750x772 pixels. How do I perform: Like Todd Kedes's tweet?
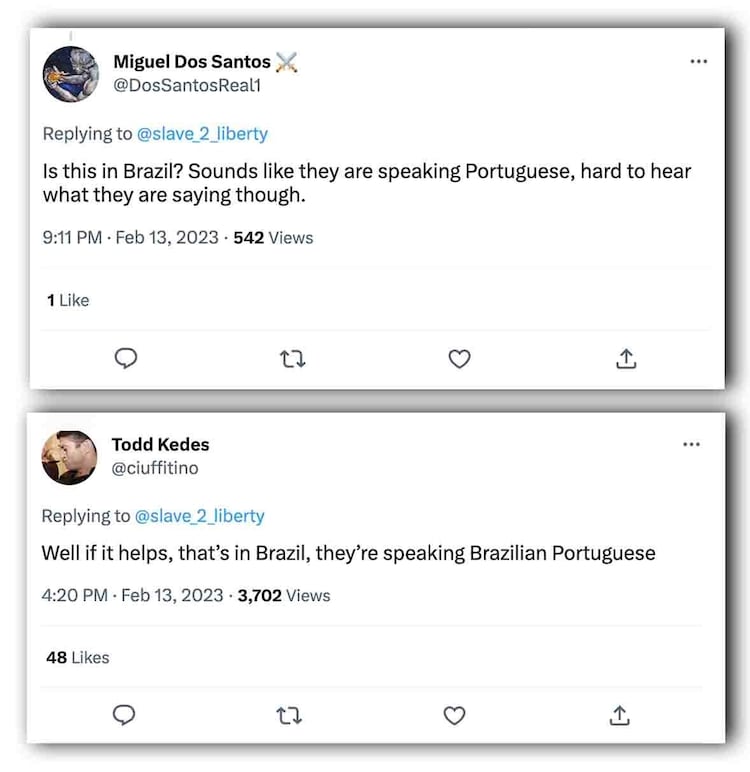tap(454, 715)
